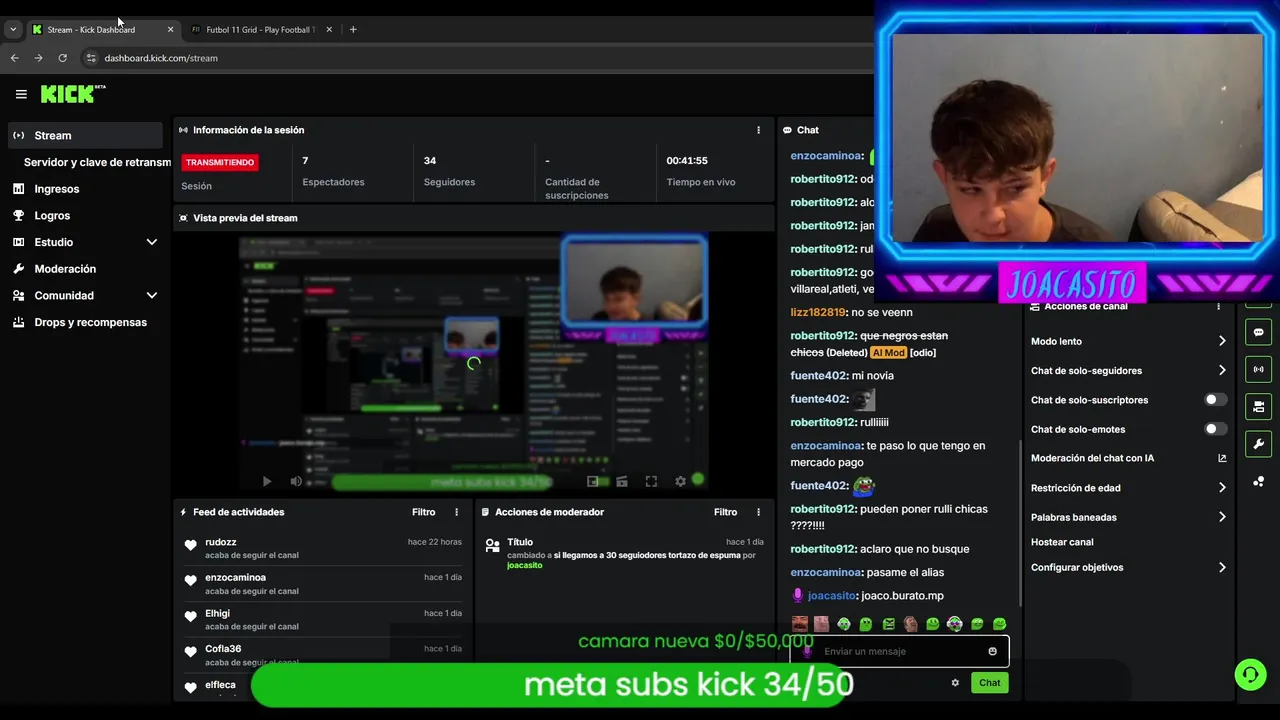Open the hamburger menu beside Kick logo
Viewport: 1280px width, 720px height.
21,94
